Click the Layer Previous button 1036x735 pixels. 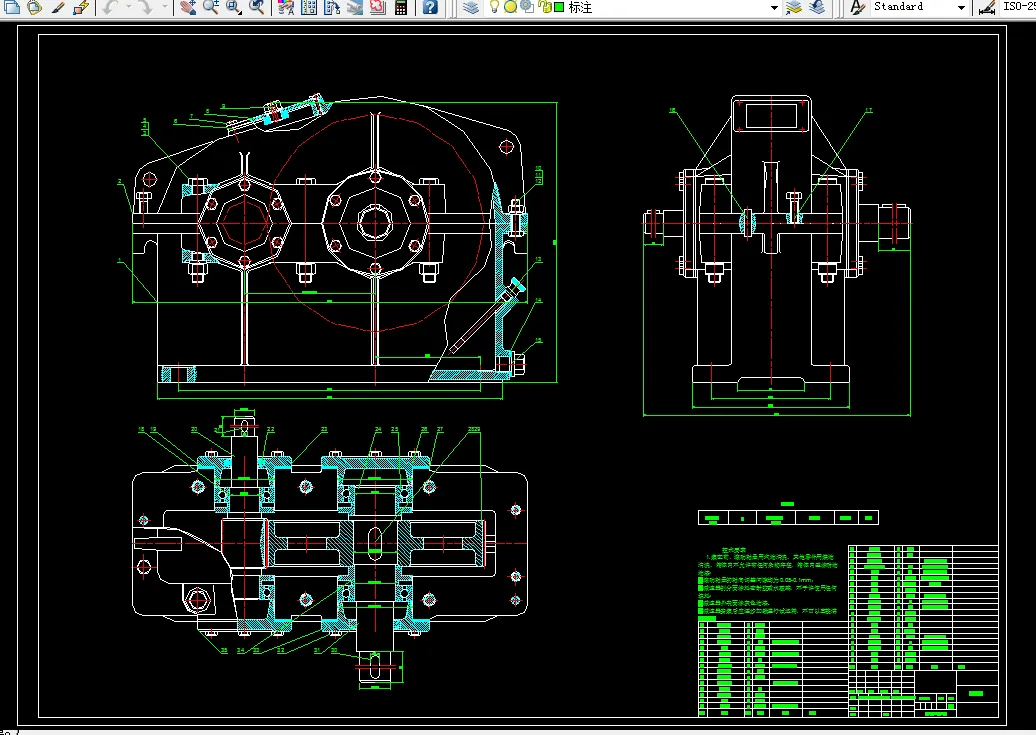[817, 7]
